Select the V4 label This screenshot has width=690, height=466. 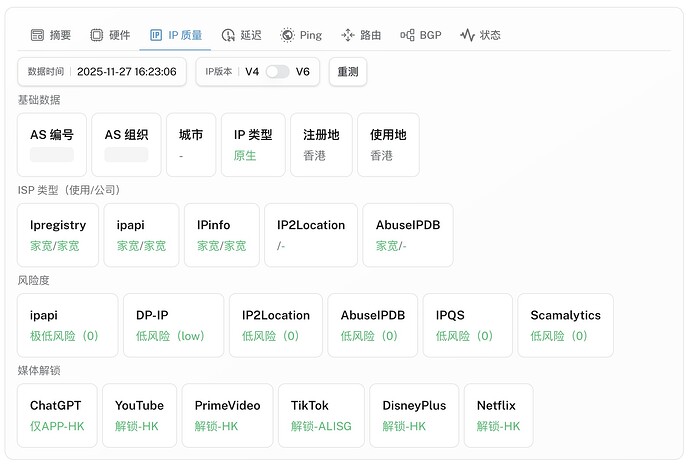(x=252, y=71)
